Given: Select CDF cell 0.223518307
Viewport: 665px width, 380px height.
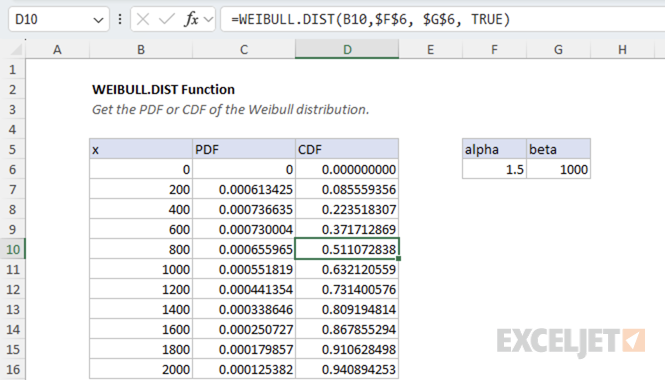Looking at the screenshot, I should coord(347,209).
